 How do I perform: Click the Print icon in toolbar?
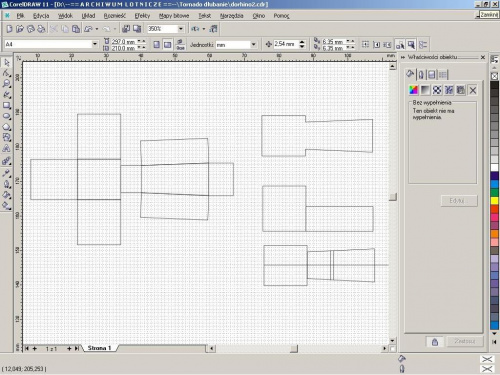point(41,29)
